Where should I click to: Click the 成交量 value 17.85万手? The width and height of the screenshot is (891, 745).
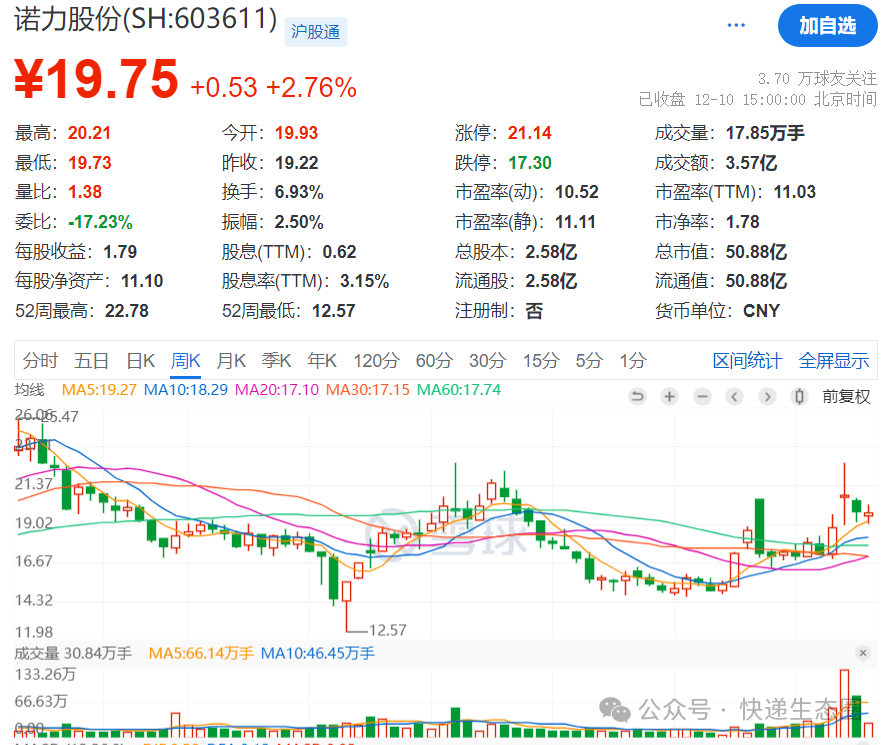point(765,133)
